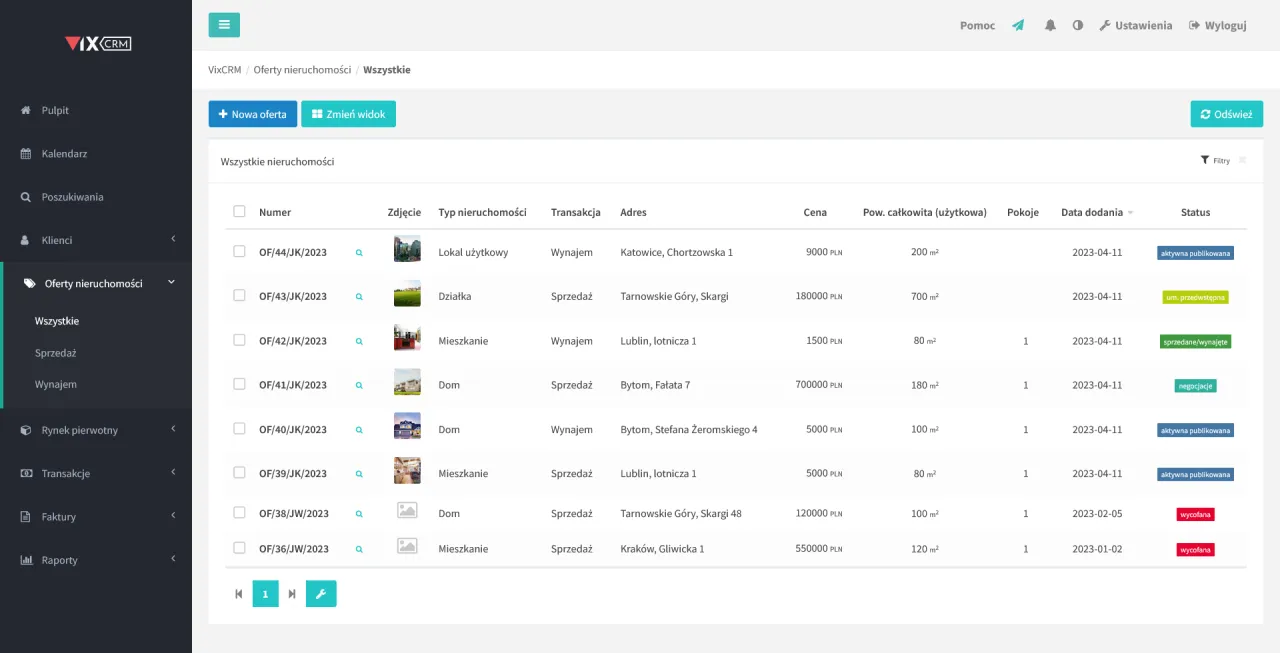Viewport: 1280px width, 653px height.
Task: Preview offer OF/41/JK/2023 with magnifier icon
Action: 359,385
